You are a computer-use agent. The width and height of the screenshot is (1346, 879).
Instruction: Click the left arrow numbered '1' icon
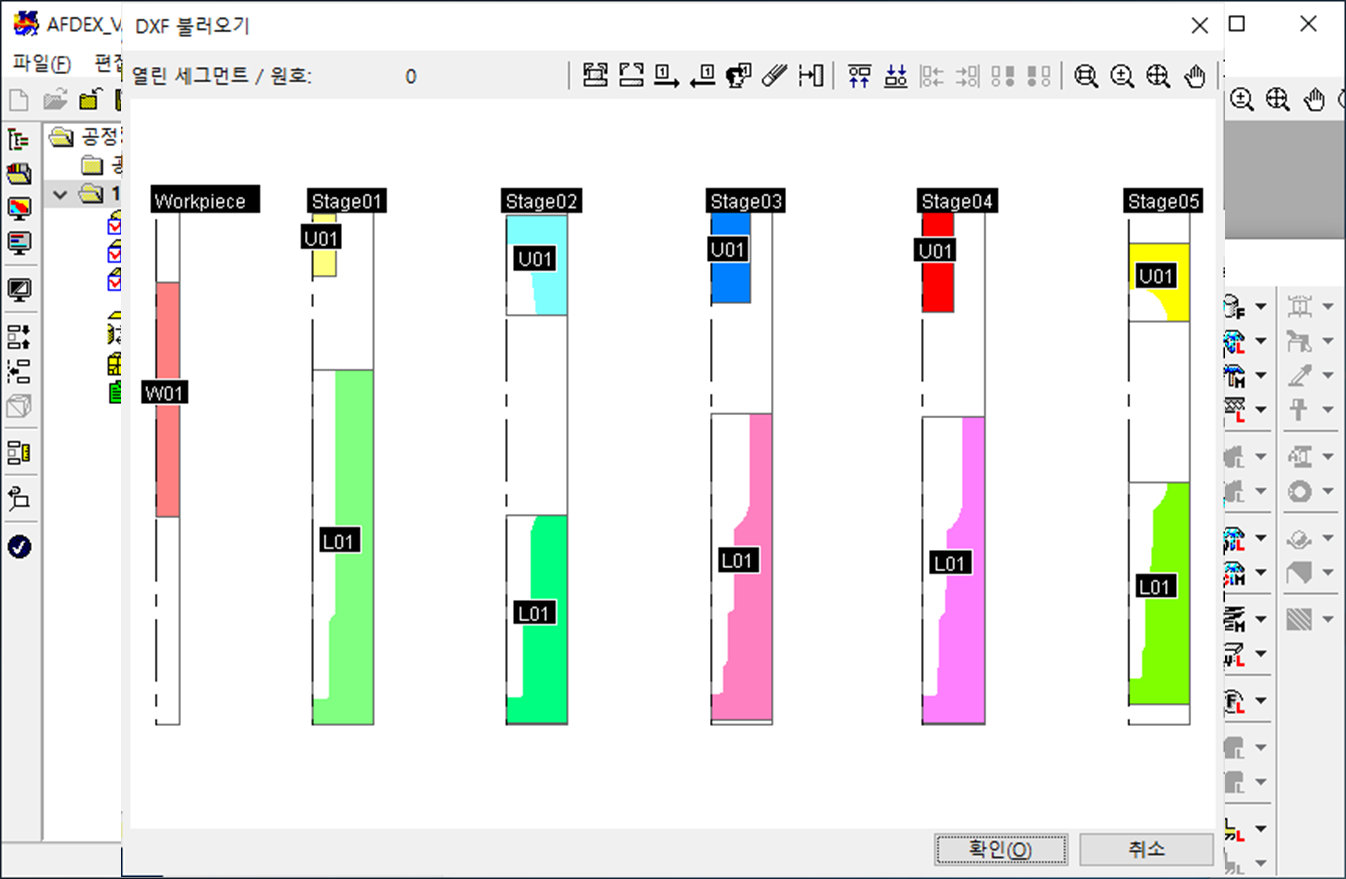click(703, 76)
